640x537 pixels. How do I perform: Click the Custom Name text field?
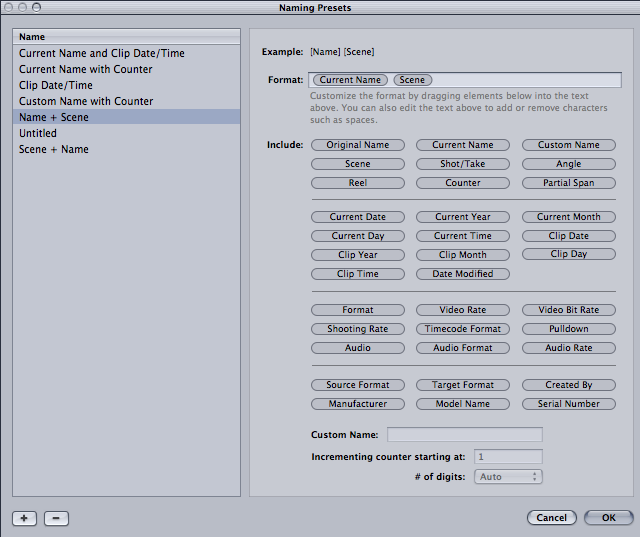coord(464,435)
